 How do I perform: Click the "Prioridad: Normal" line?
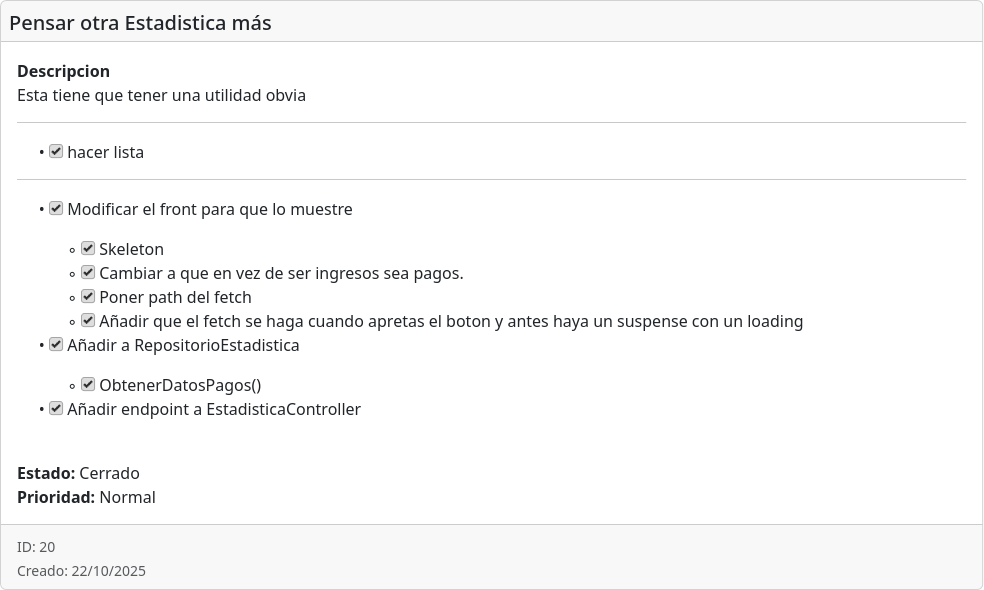click(86, 497)
